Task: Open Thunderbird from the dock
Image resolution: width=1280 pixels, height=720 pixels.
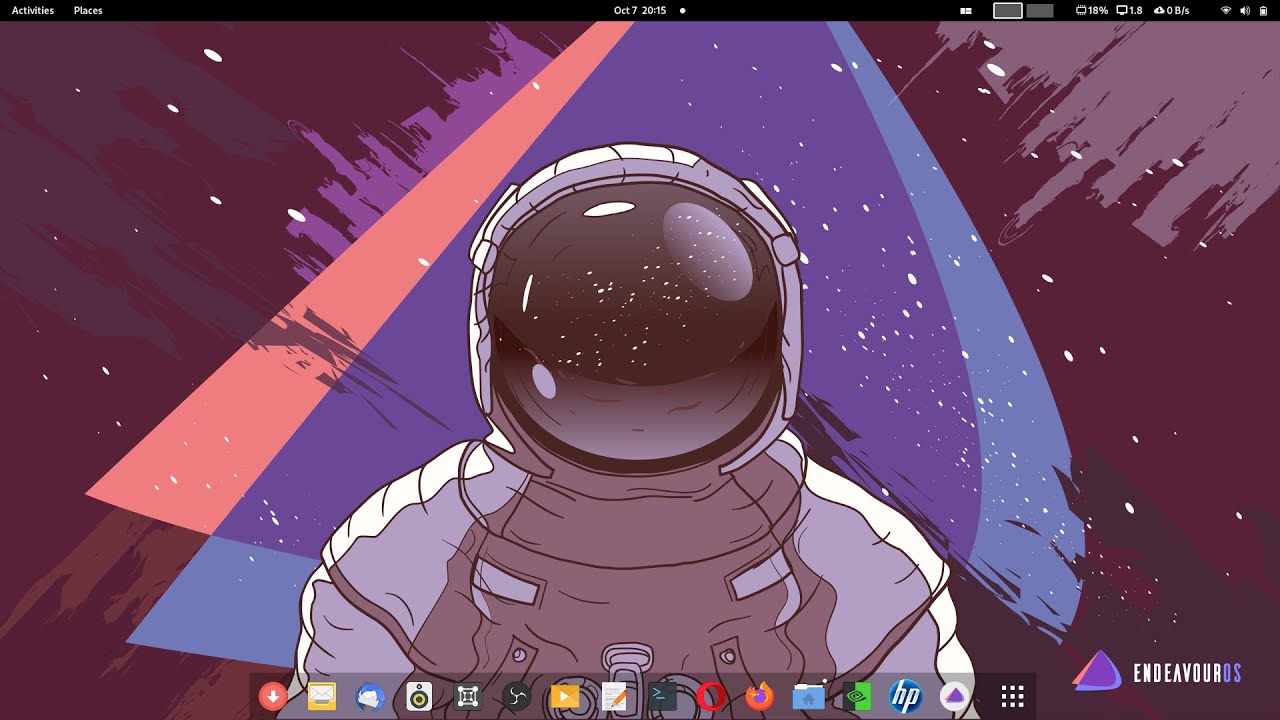Action: 370,696
